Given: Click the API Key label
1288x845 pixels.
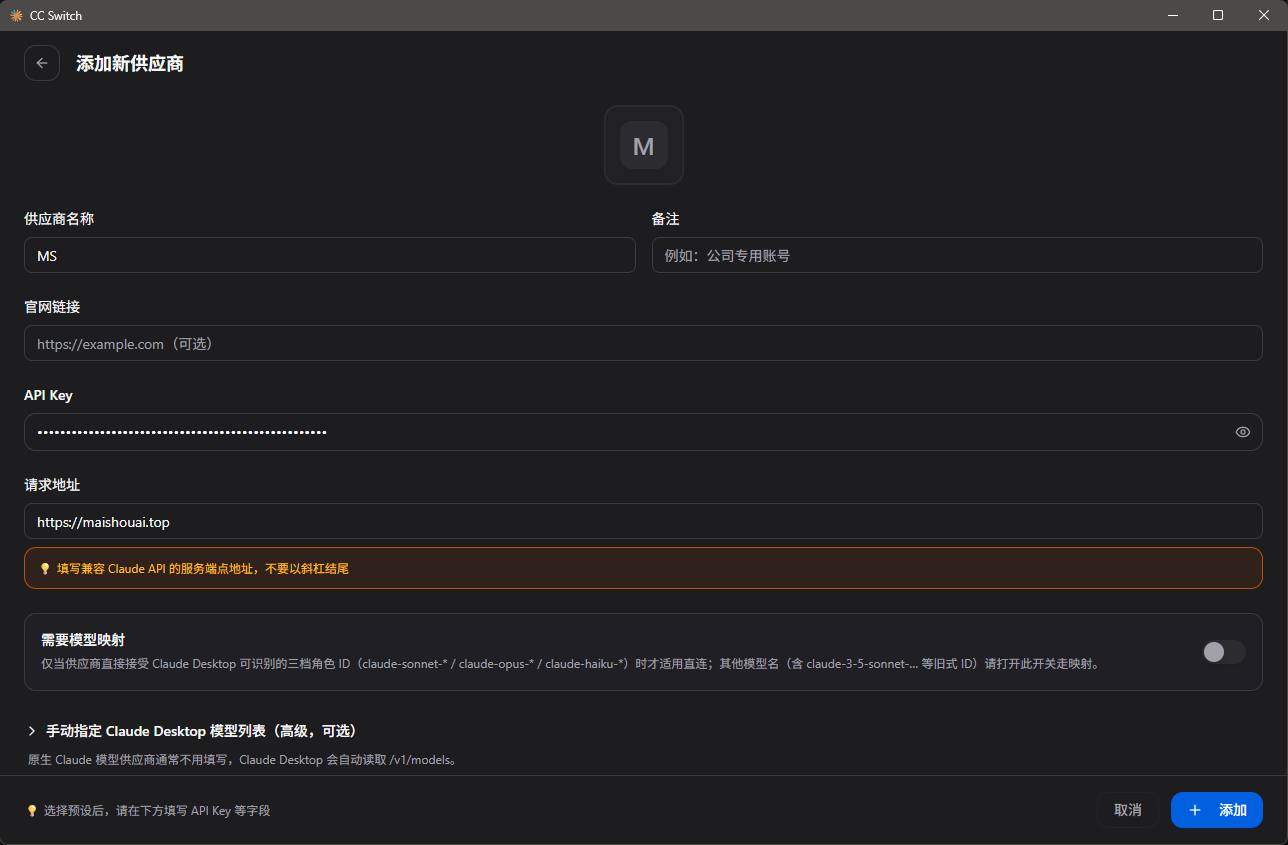Looking at the screenshot, I should [x=48, y=395].
